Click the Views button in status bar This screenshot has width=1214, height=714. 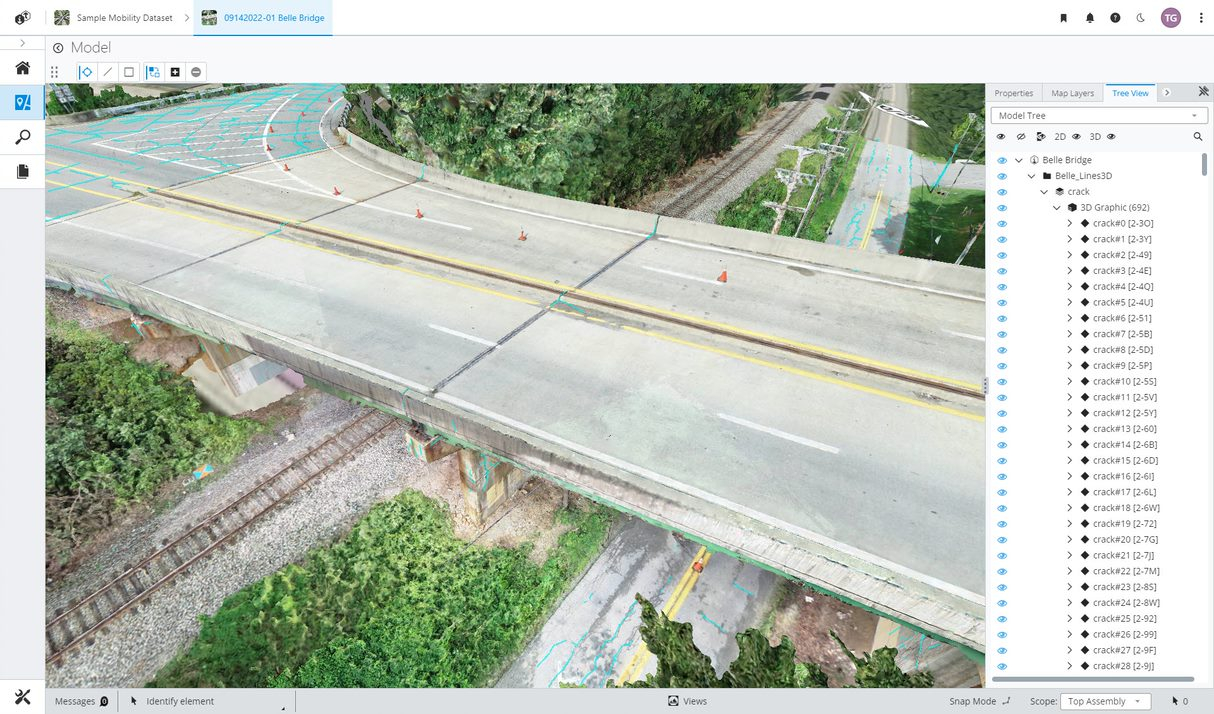point(687,701)
